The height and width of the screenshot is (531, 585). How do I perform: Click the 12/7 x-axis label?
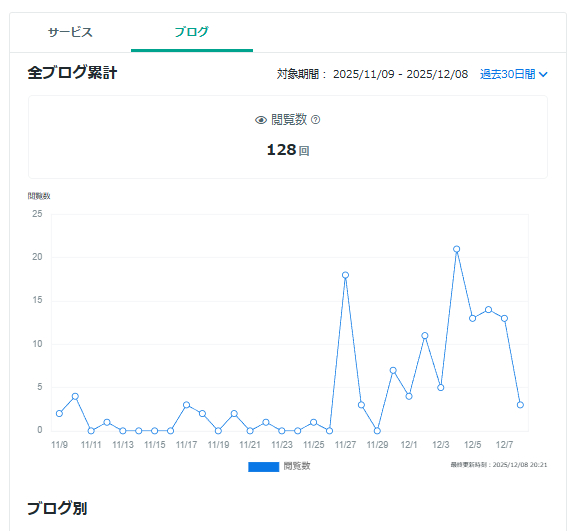[504, 445]
